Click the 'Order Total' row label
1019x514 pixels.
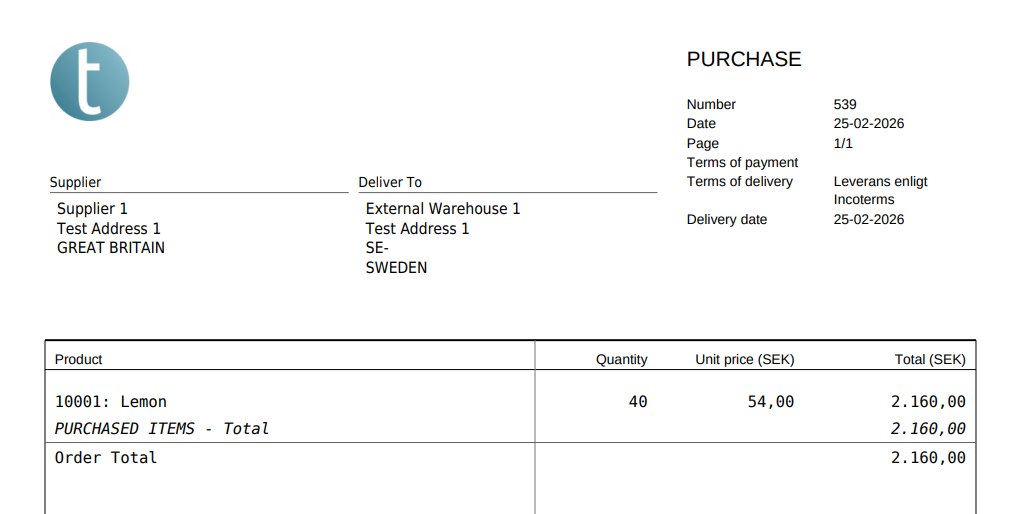pyautogui.click(x=106, y=457)
